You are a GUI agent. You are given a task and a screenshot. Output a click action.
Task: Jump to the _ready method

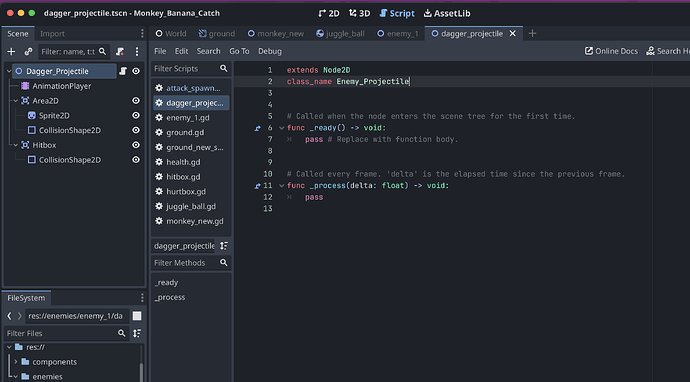tap(166, 283)
